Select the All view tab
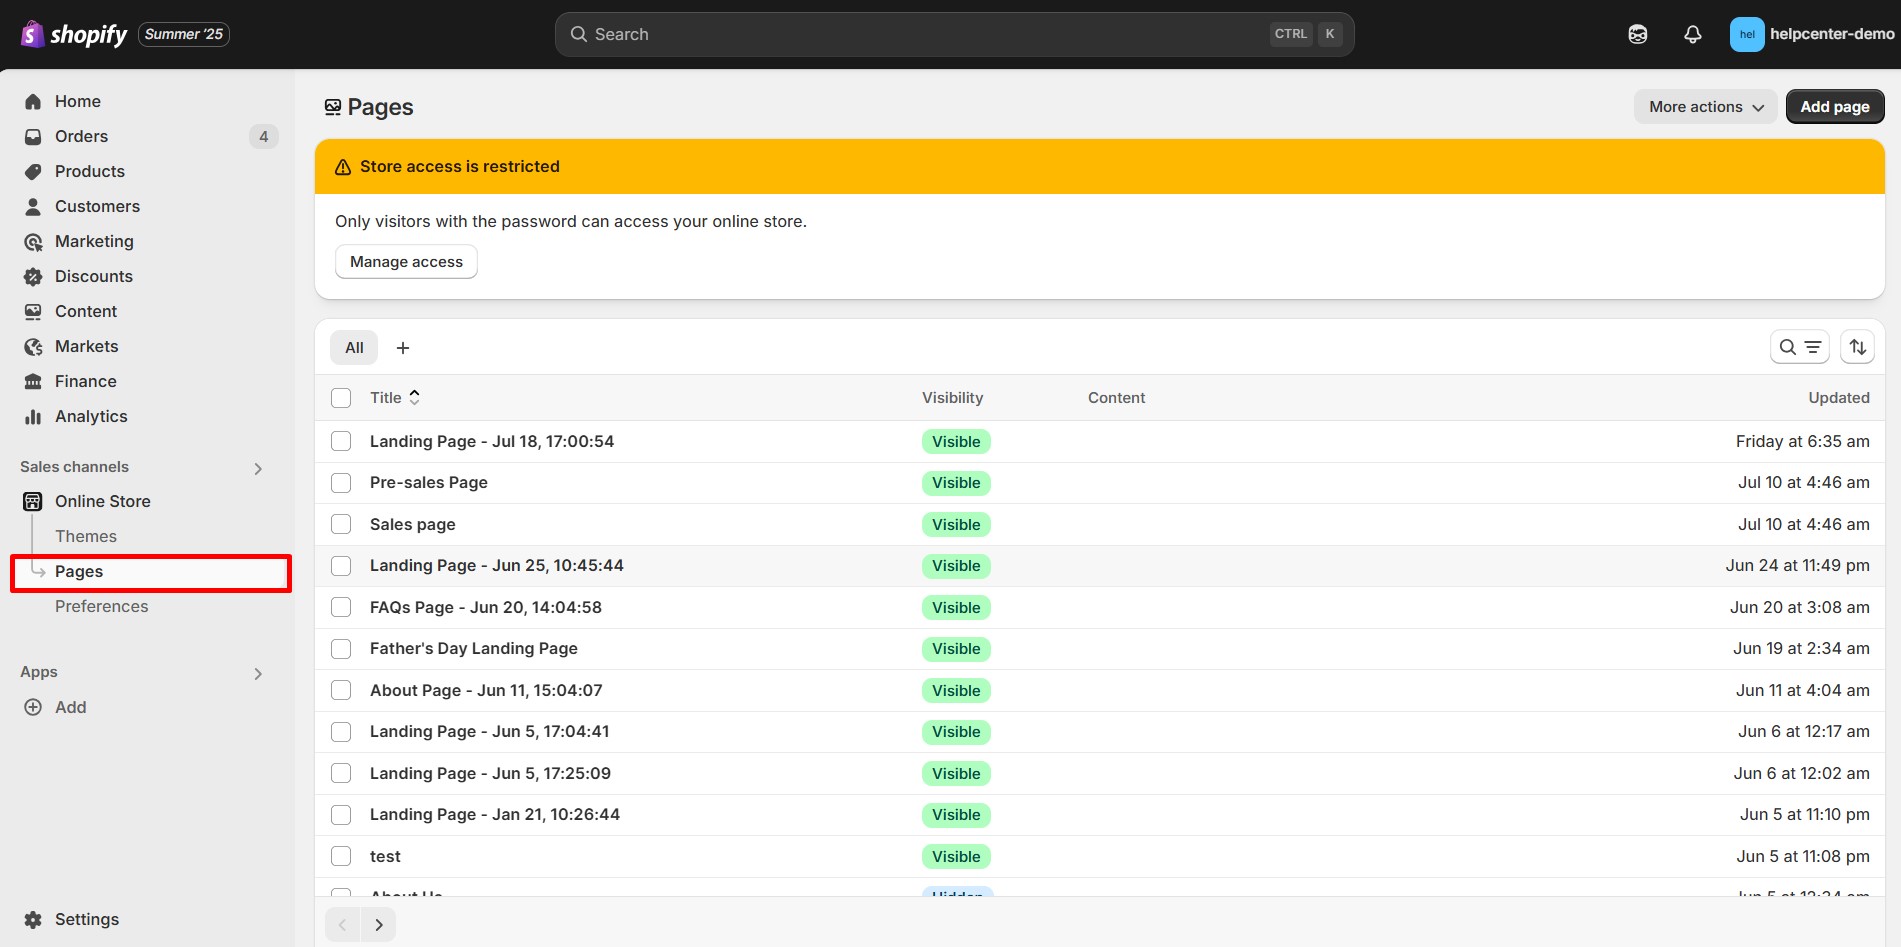 pos(354,347)
